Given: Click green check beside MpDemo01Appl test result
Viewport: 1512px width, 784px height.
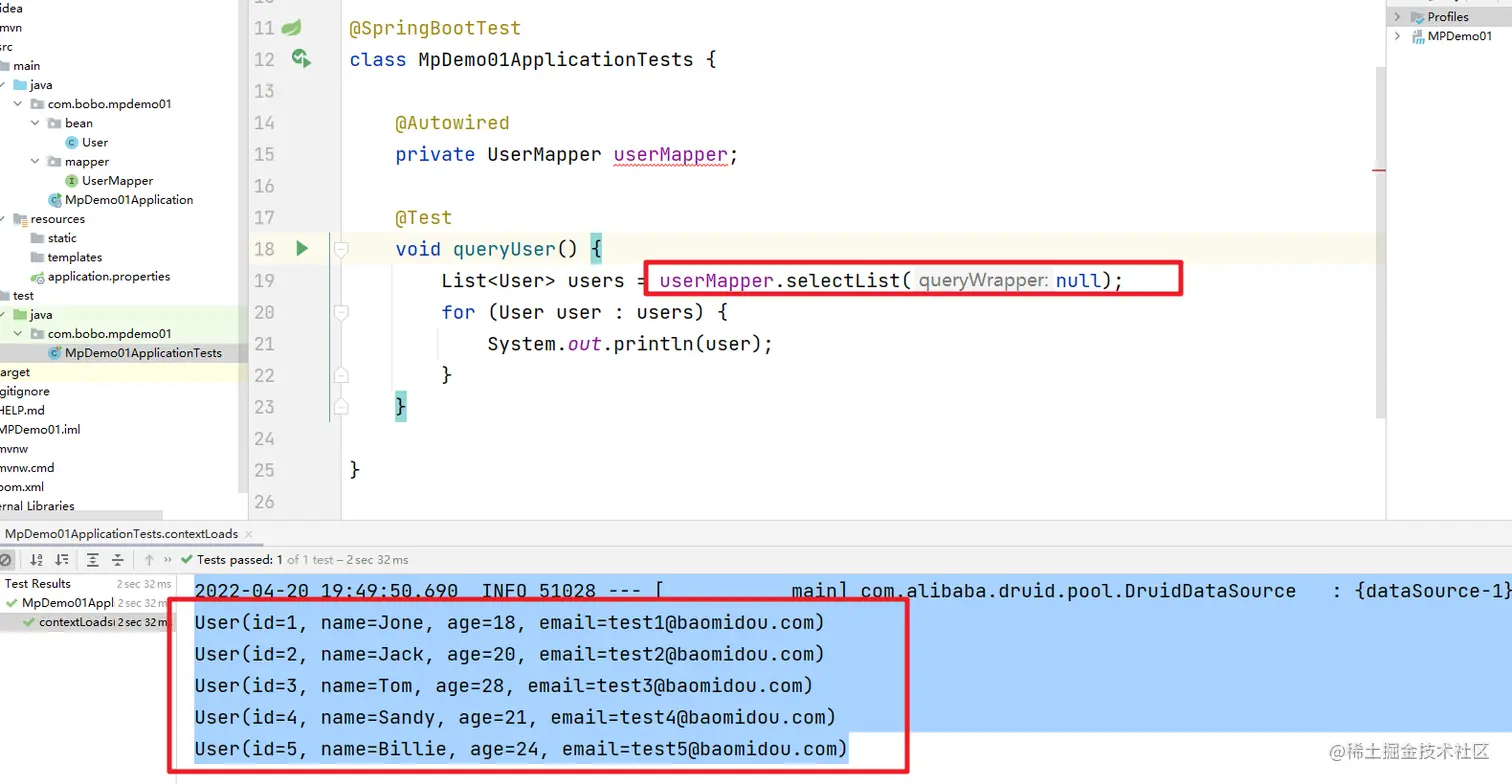Looking at the screenshot, I should [12, 603].
